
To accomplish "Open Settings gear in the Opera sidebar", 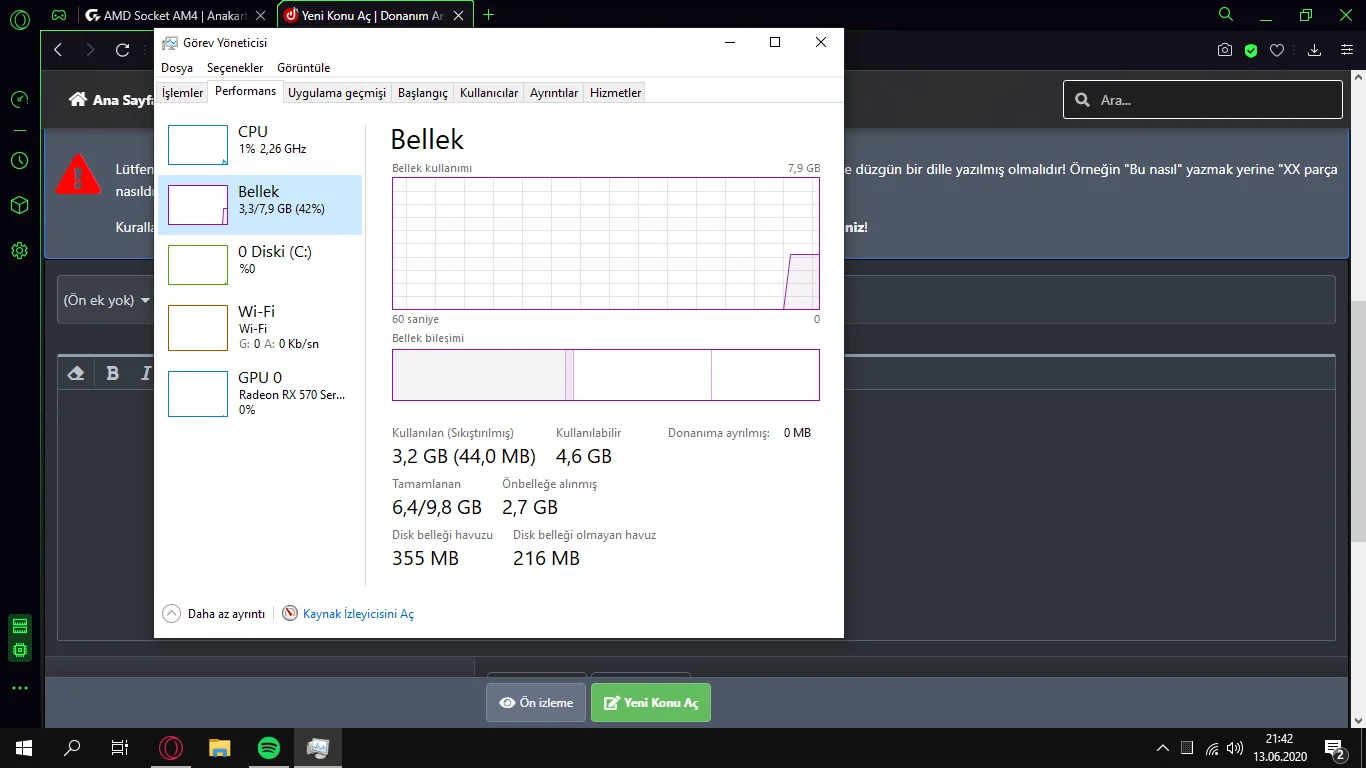I will (19, 250).
